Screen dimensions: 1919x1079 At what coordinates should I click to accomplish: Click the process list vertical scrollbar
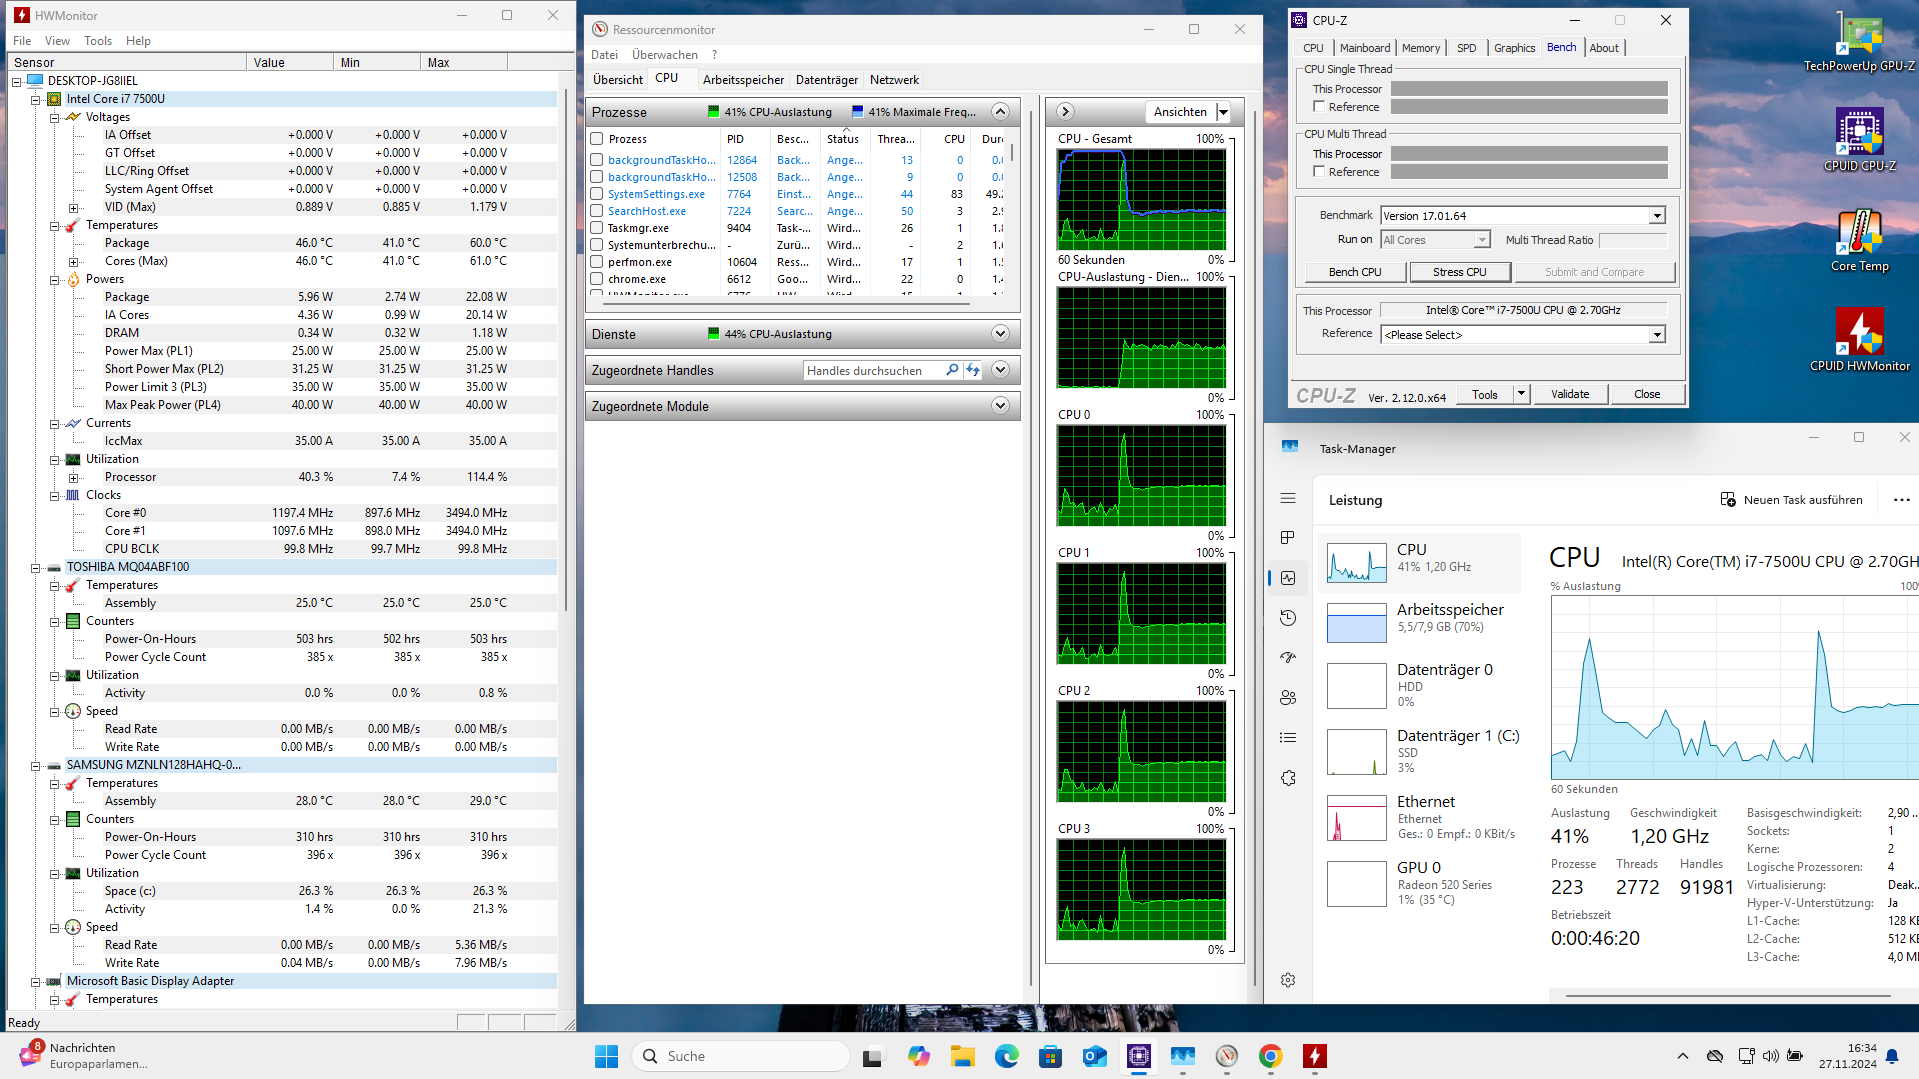tap(1012, 152)
